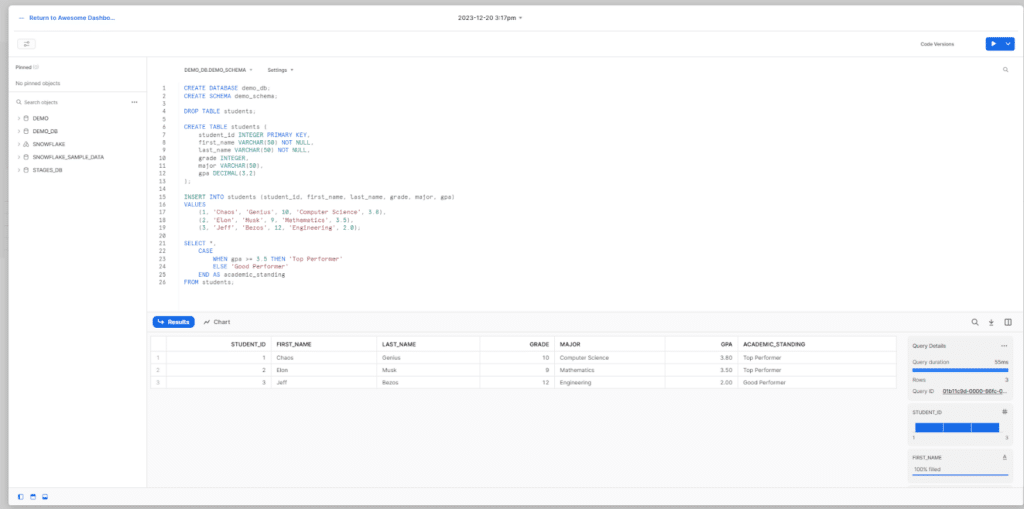The width and height of the screenshot is (1024, 509).
Task: Toggle the left sidebar panel icon at bottom
Action: pyautogui.click(x=21, y=497)
